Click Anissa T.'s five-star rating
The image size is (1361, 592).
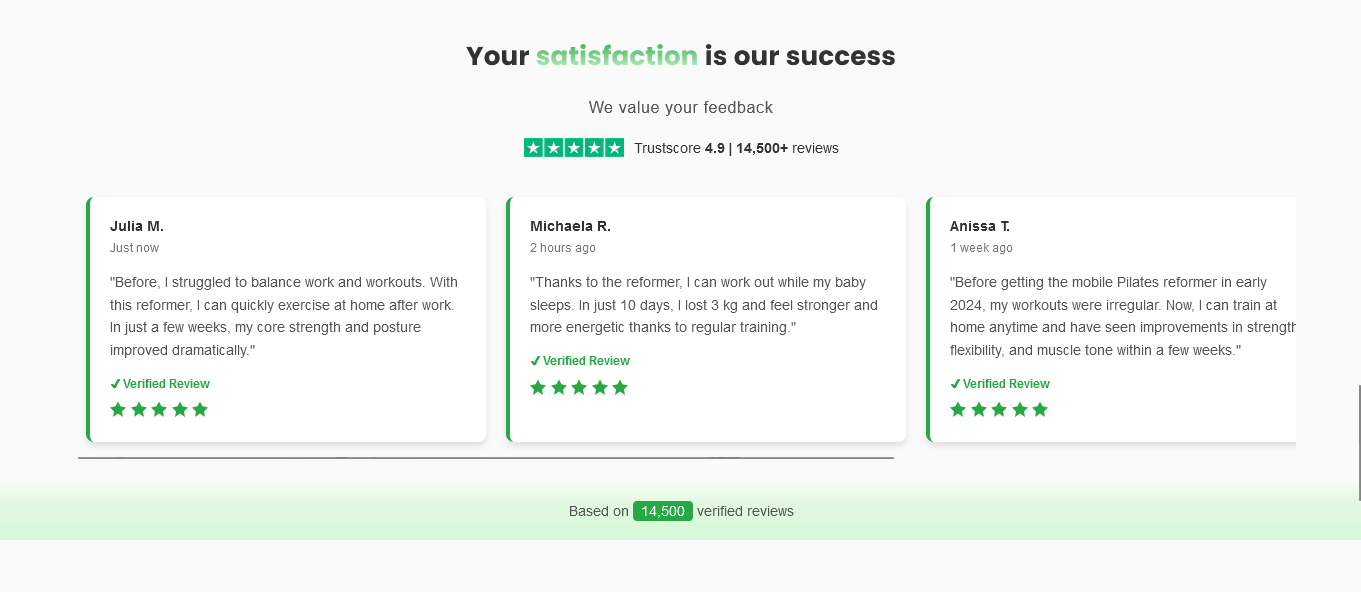point(999,409)
